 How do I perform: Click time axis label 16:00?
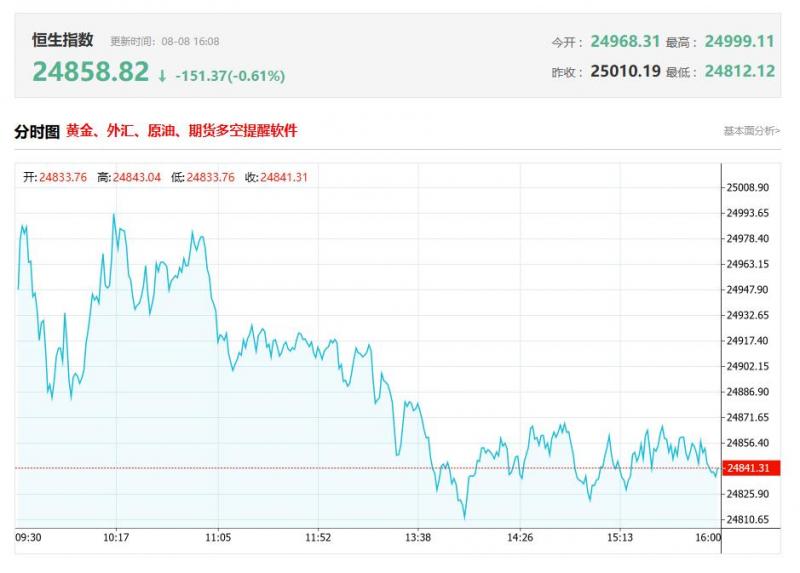(x=708, y=538)
